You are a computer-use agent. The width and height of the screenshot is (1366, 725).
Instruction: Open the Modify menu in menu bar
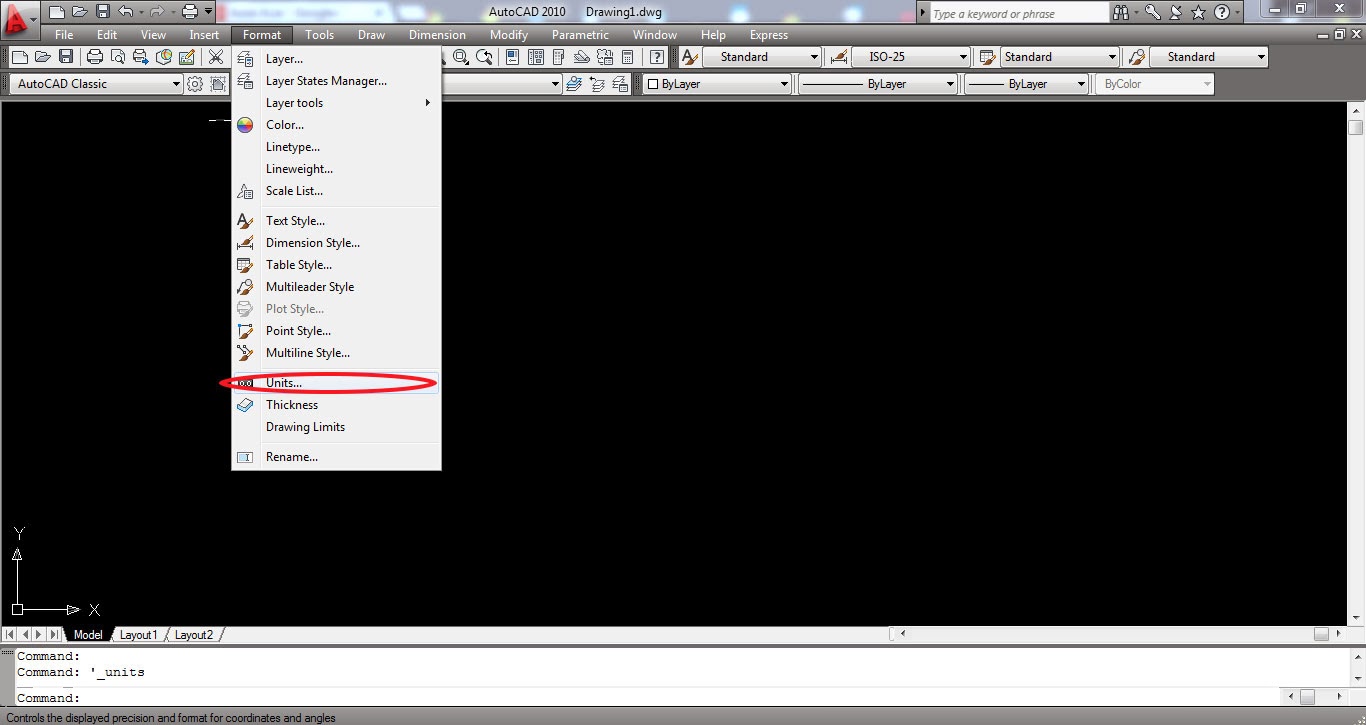pyautogui.click(x=509, y=35)
